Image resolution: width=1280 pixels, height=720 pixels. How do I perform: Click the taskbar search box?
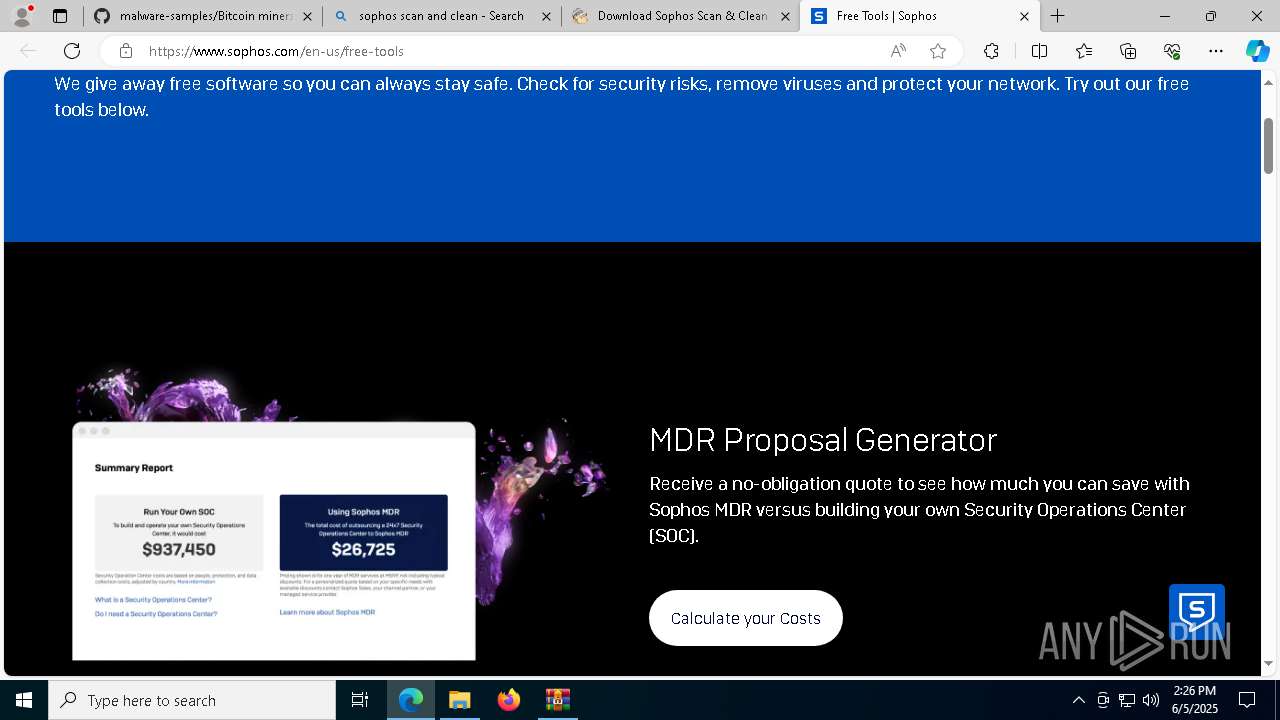[192, 700]
